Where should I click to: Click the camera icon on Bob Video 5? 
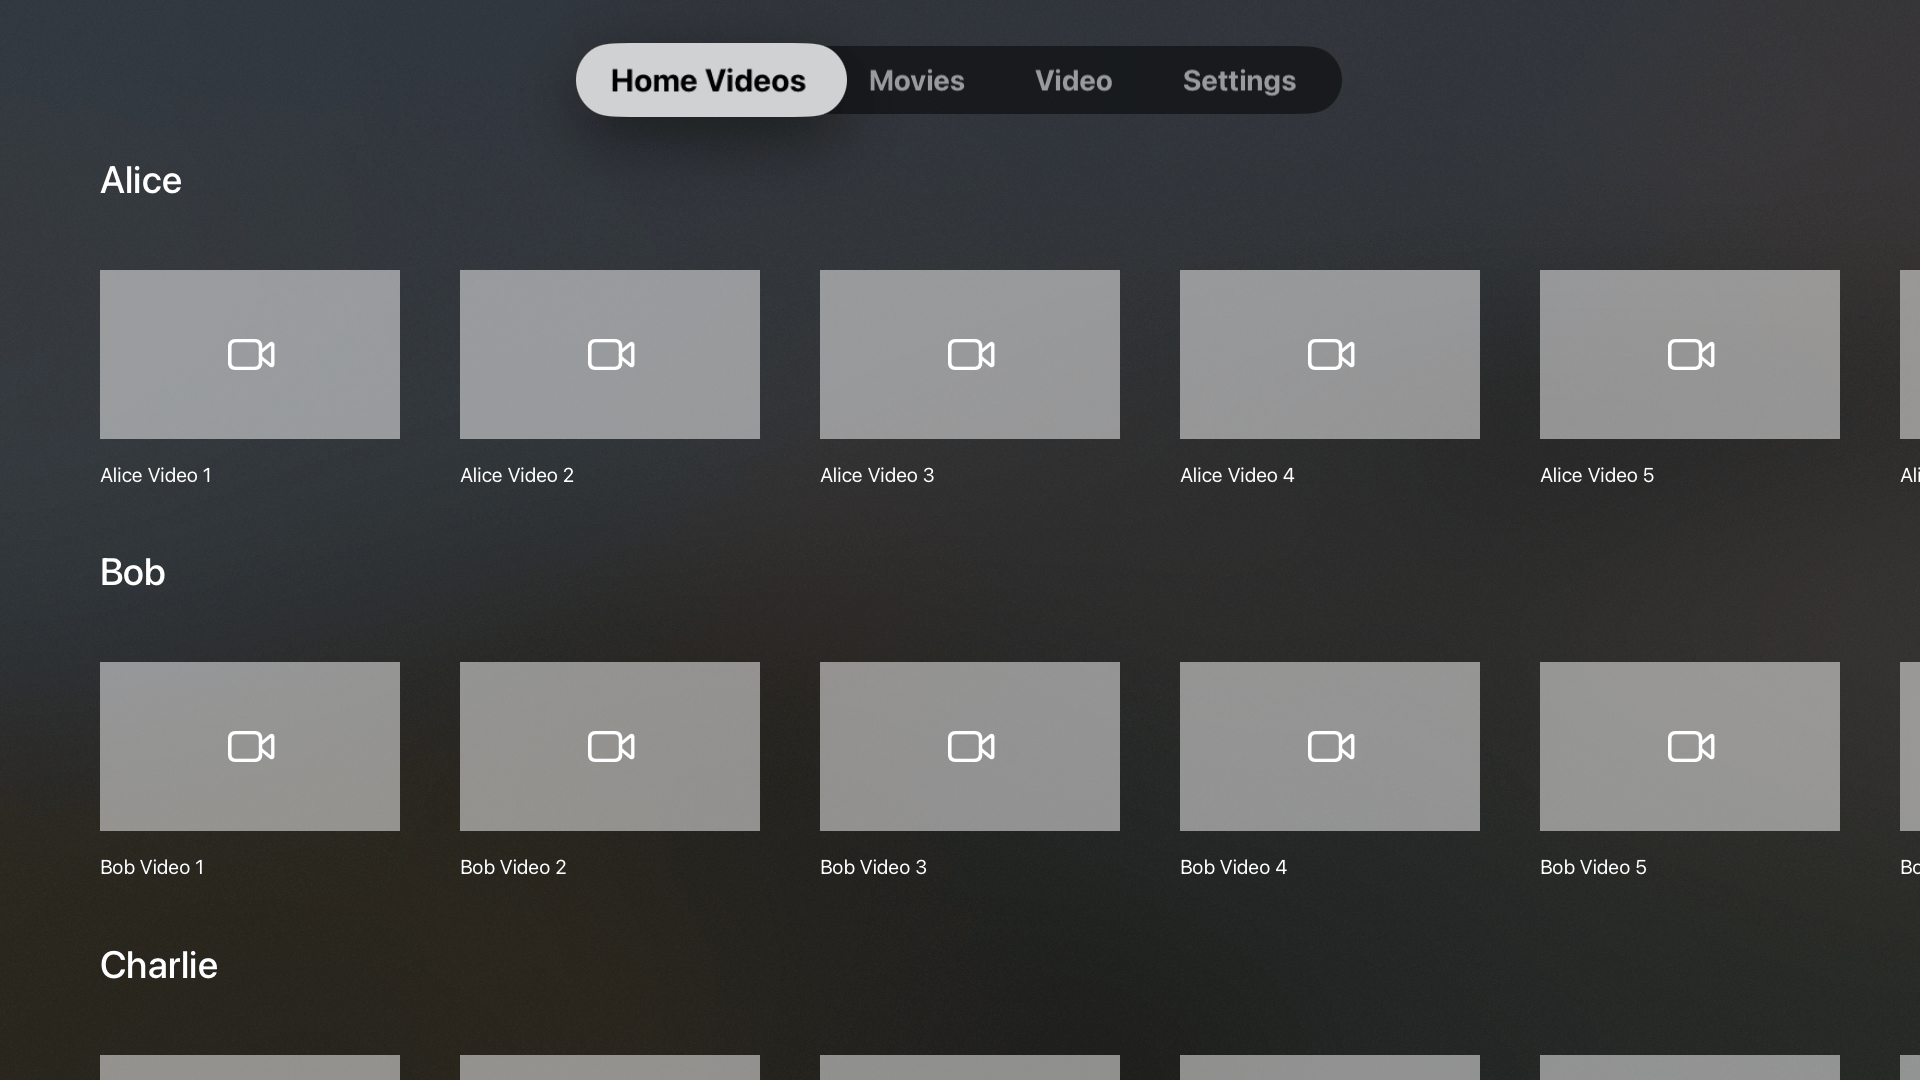click(1689, 746)
